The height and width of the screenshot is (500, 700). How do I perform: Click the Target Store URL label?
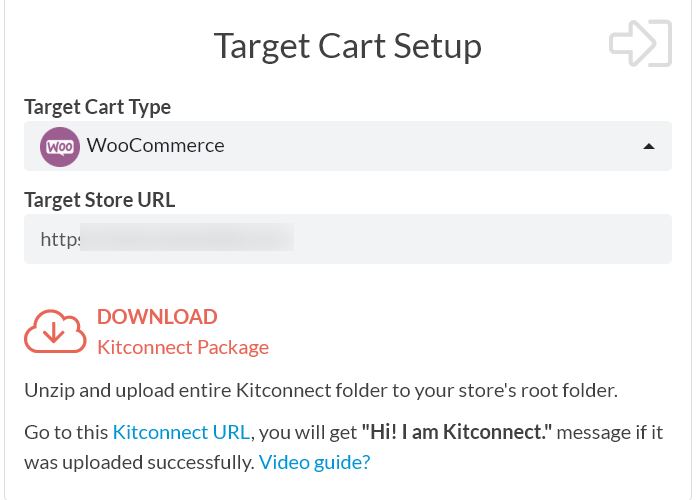[x=99, y=200]
